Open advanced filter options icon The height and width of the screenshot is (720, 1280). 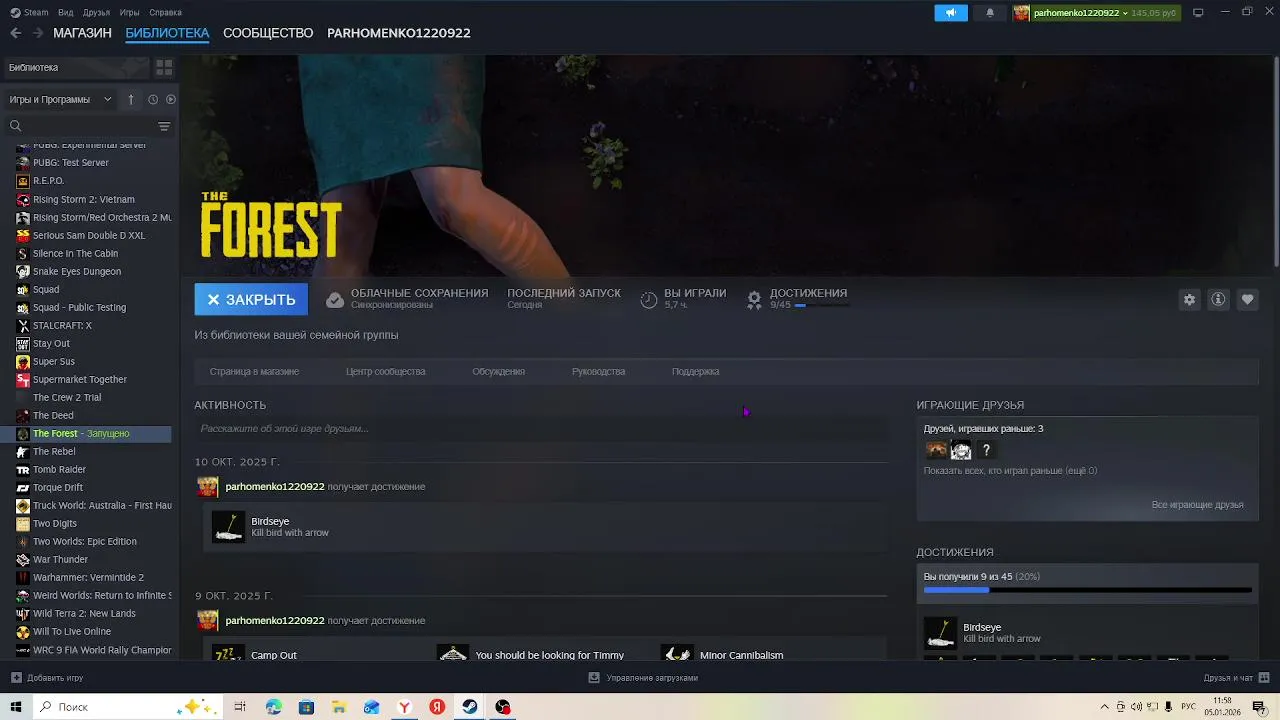click(164, 126)
